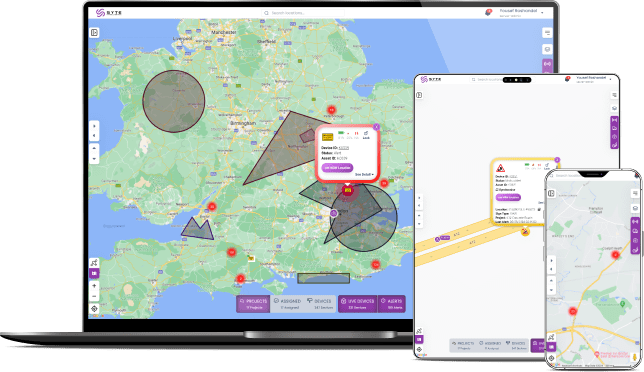Click the locate me target icon on laptop
644x372 pixels.
(94, 309)
